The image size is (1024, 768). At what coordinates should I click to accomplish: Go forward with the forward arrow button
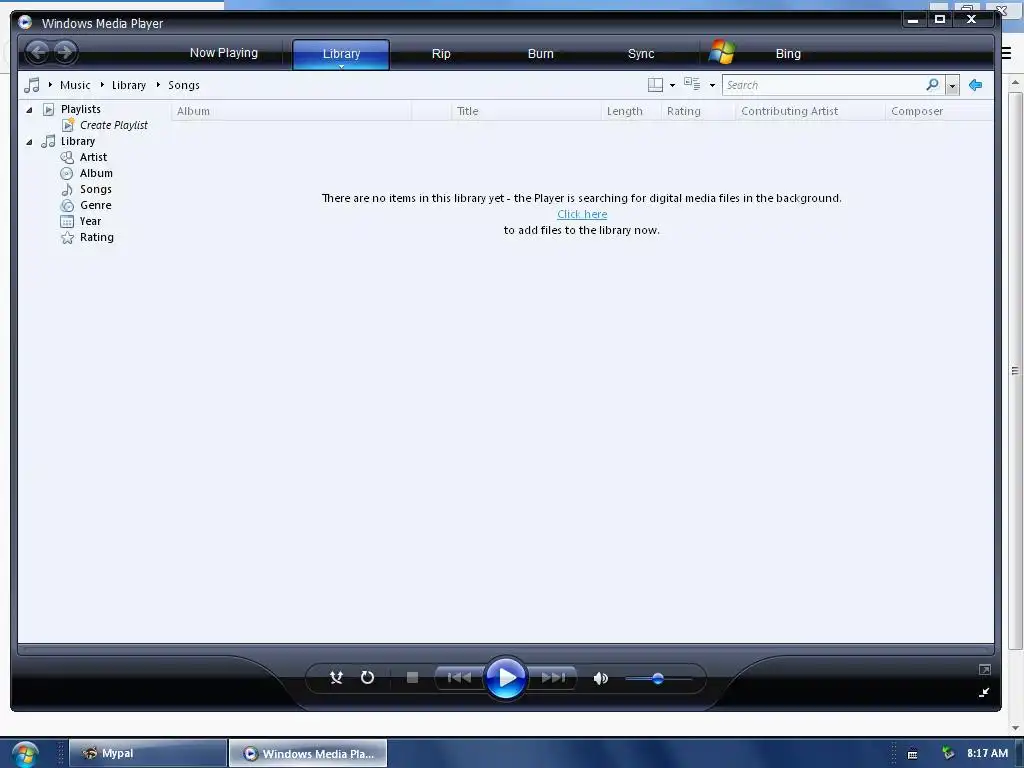[x=65, y=52]
